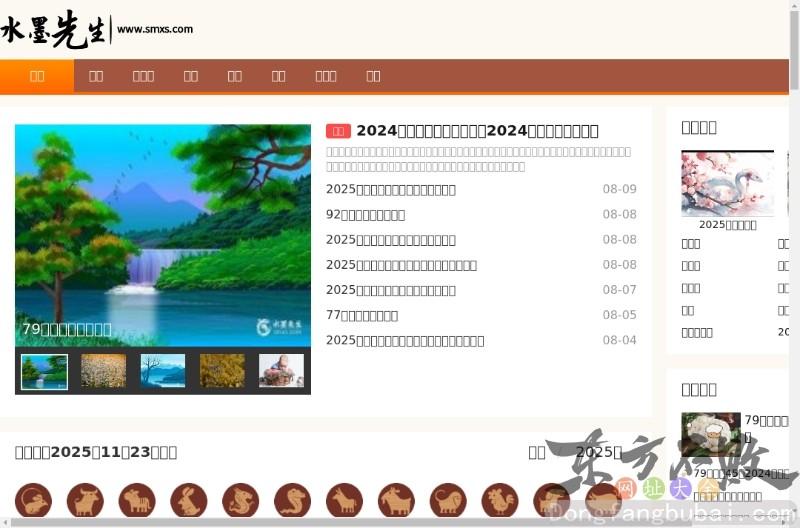Click the www.smxs.com address text
This screenshot has width=800, height=528.
click(155, 29)
